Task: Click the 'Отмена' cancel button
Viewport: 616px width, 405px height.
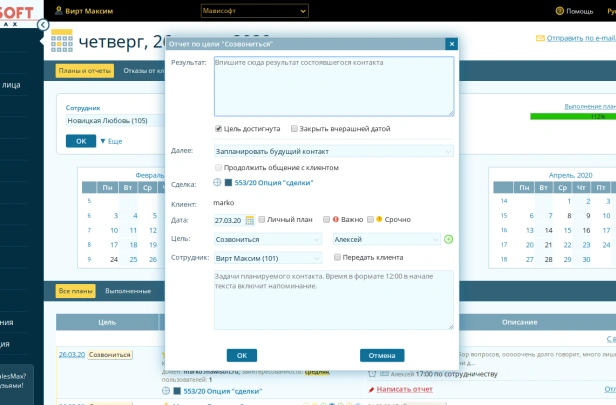Action: tap(382, 355)
